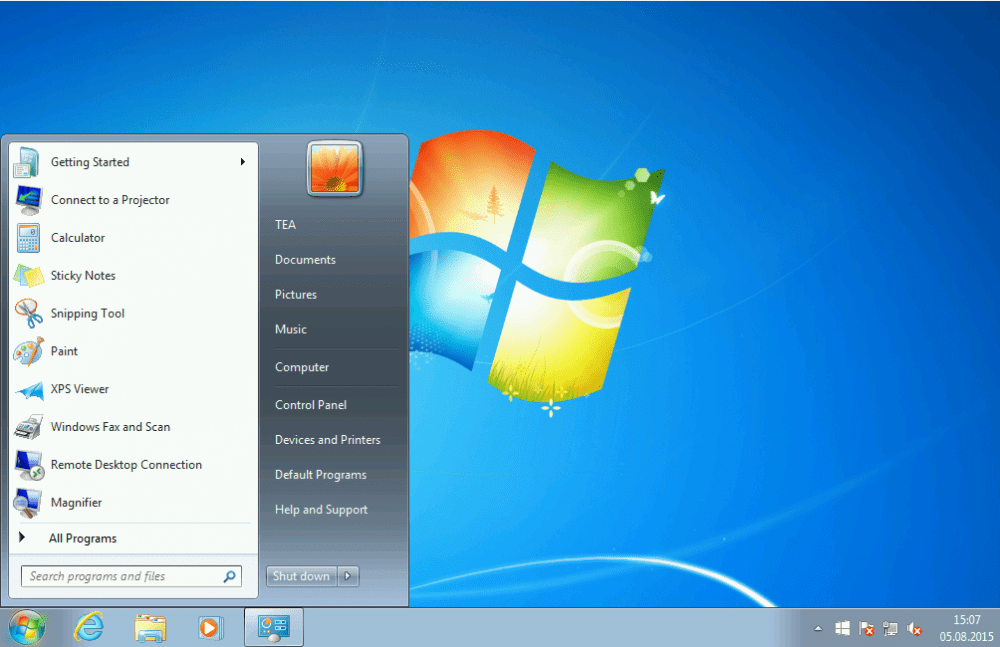The height and width of the screenshot is (647, 1000).
Task: Open Pictures library link
Action: pos(295,294)
